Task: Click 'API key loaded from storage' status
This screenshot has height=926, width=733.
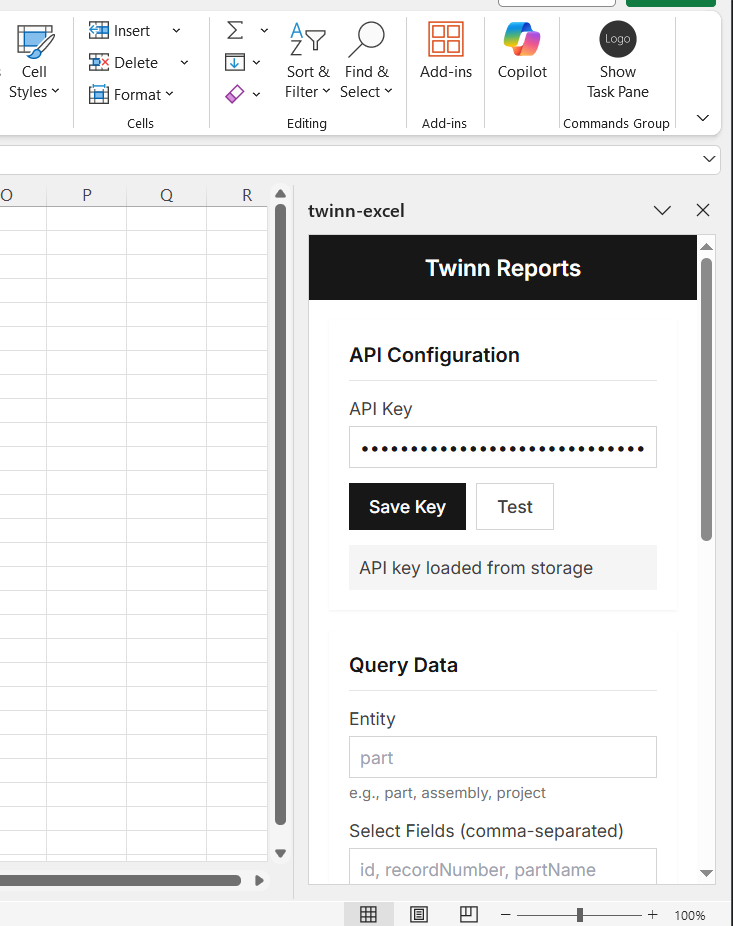Action: click(x=503, y=568)
